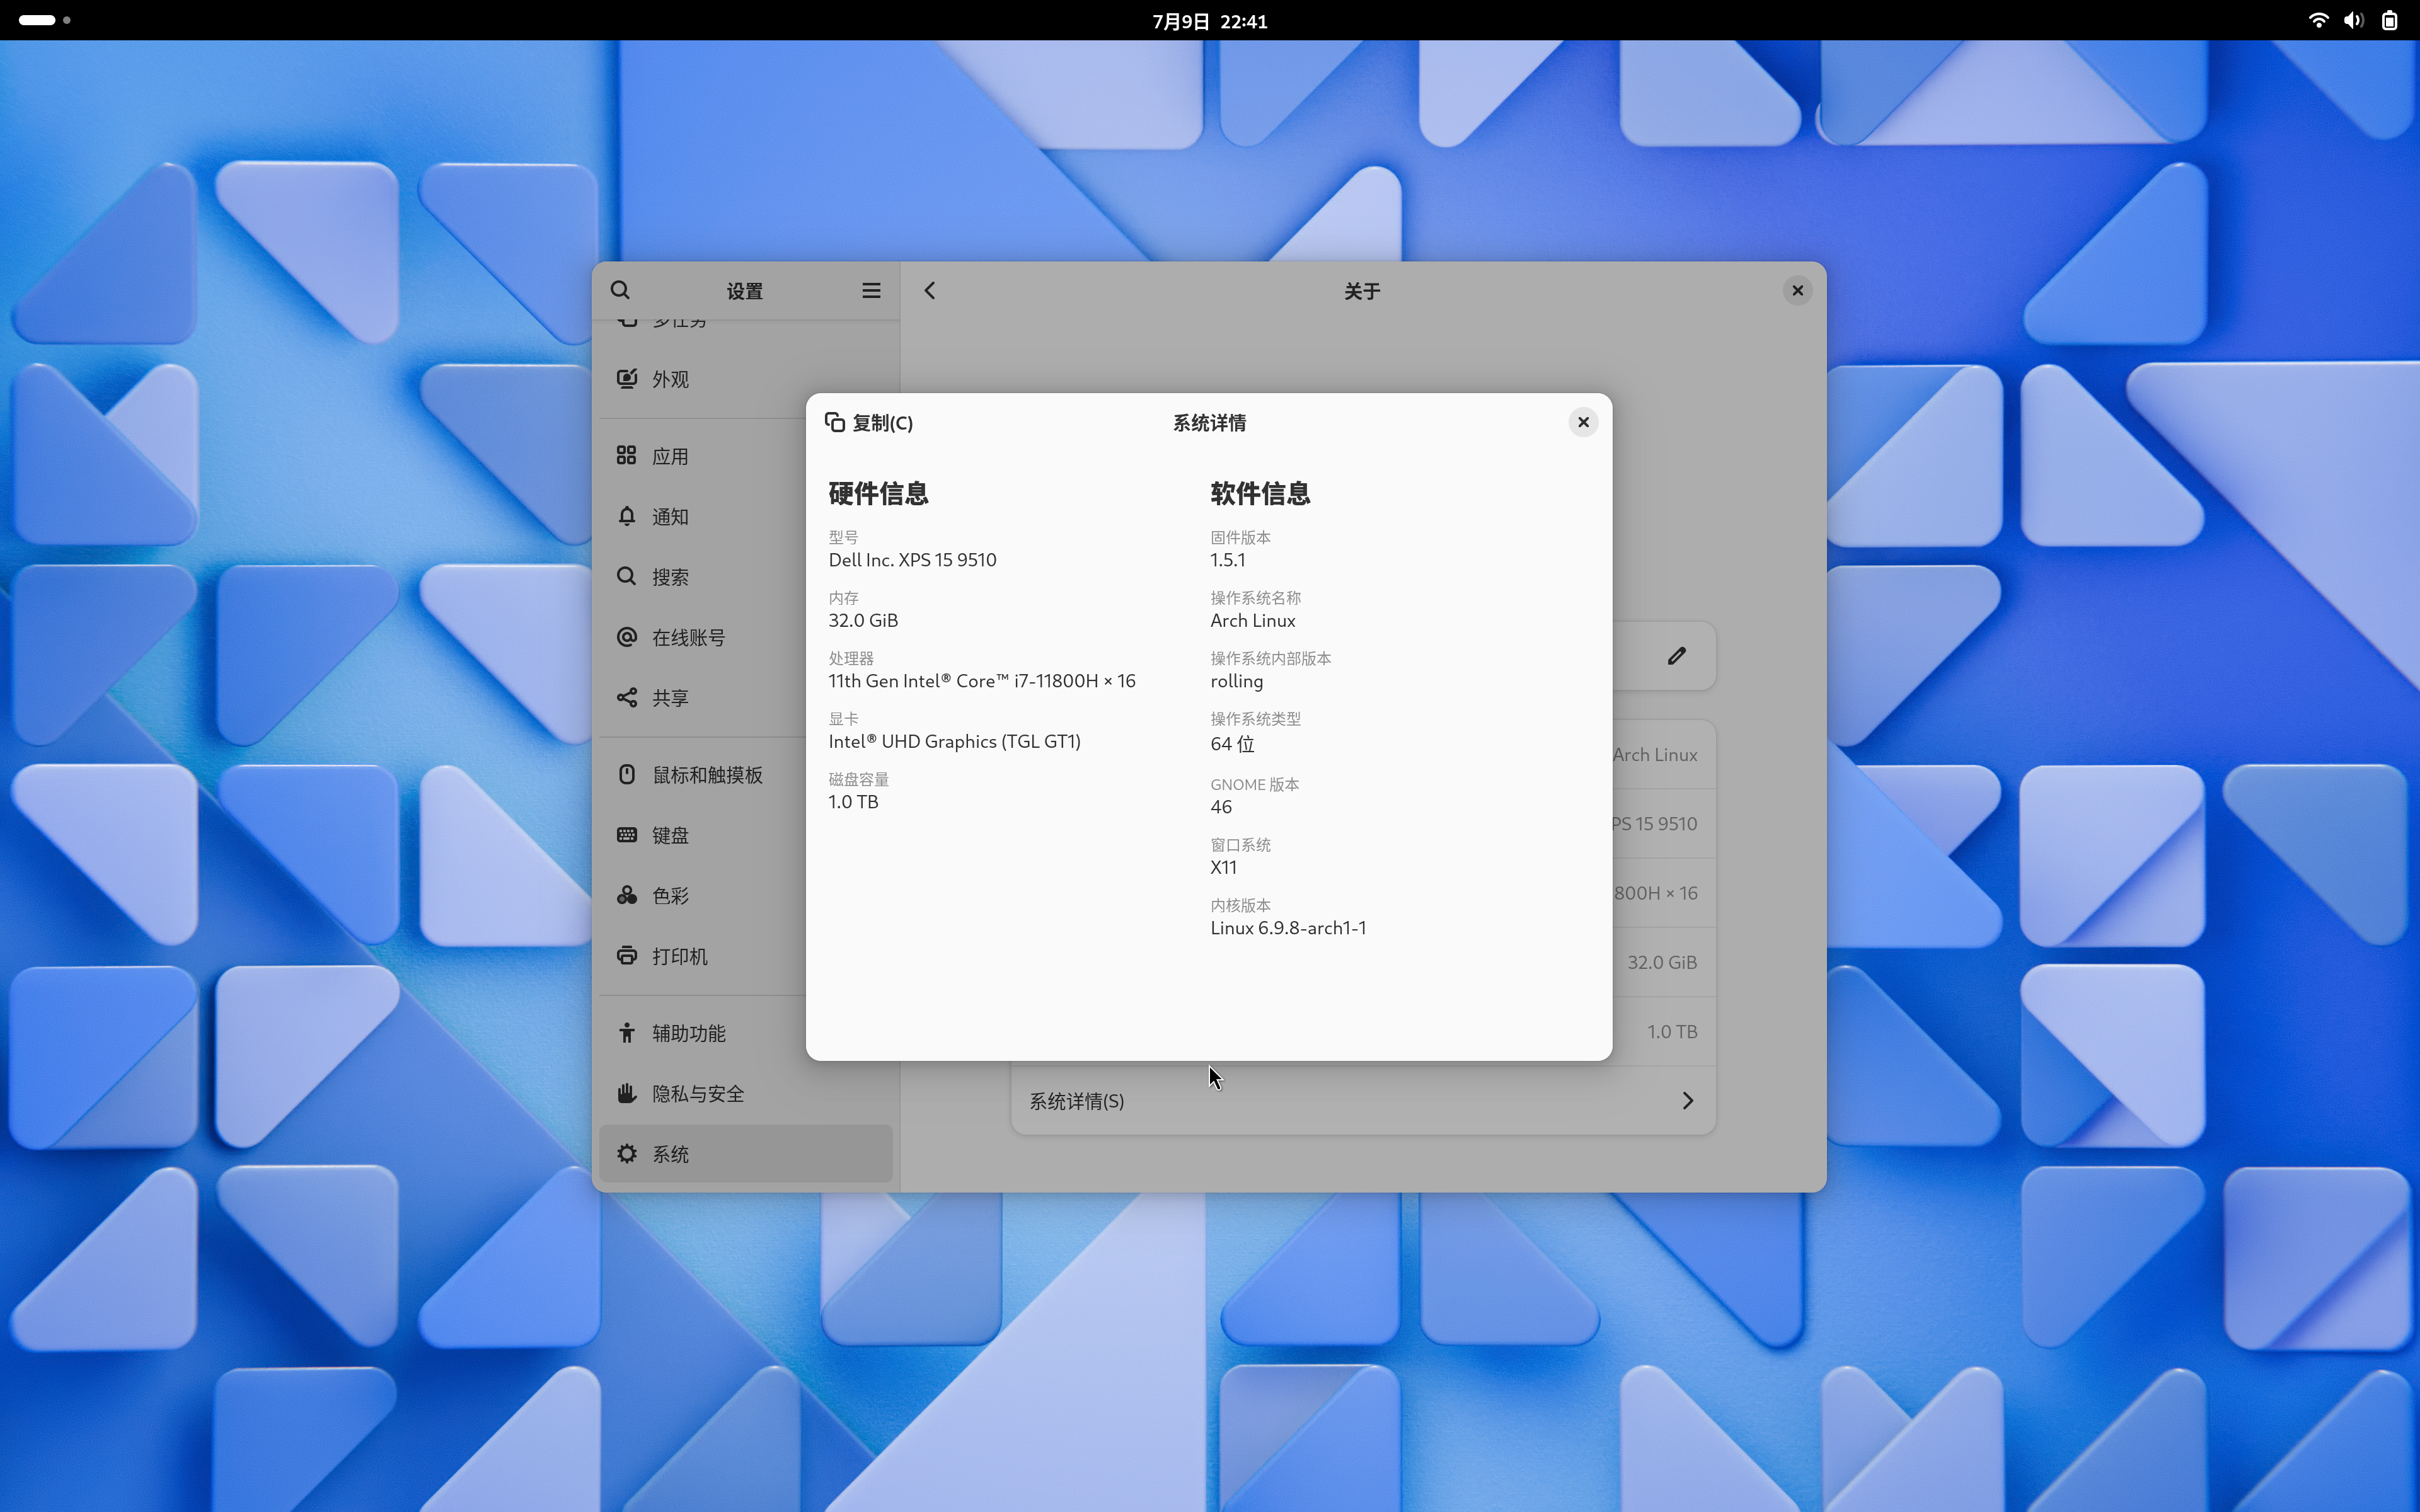
Task: Click the 搜索 magnifier icon in sidebar list
Action: click(x=627, y=577)
